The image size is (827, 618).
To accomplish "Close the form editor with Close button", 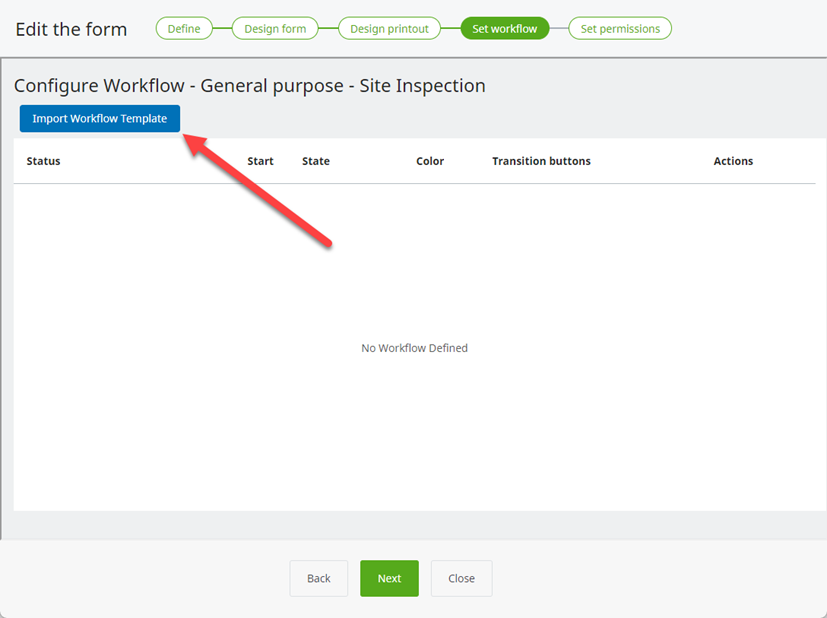I will point(461,578).
